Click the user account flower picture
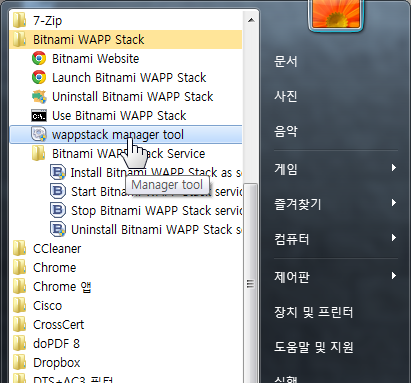 [x=336, y=14]
